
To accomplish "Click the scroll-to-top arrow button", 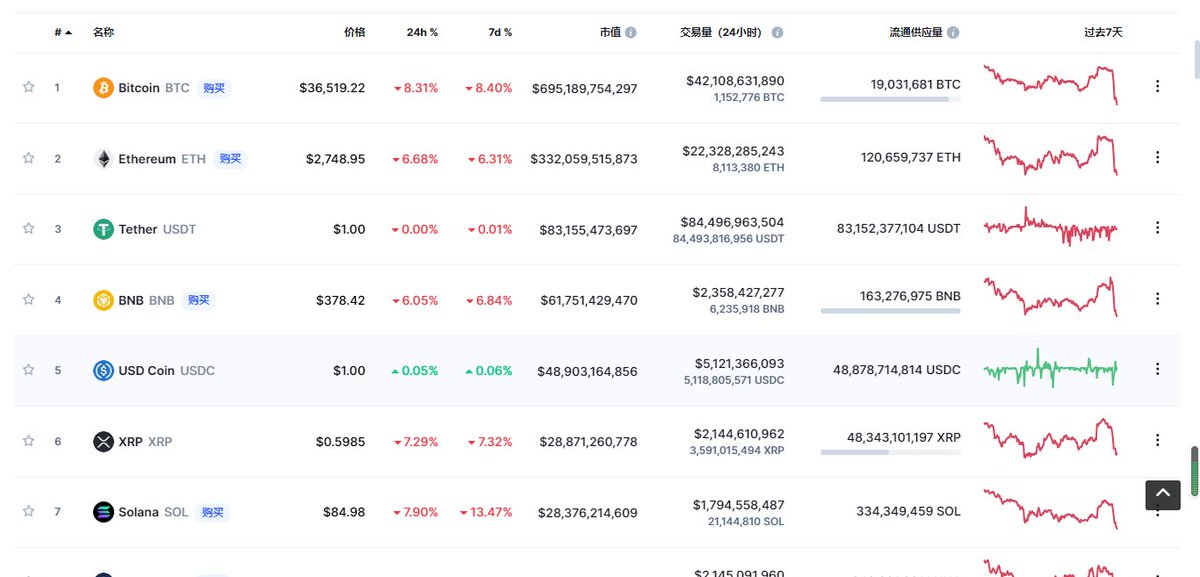I will point(1162,494).
